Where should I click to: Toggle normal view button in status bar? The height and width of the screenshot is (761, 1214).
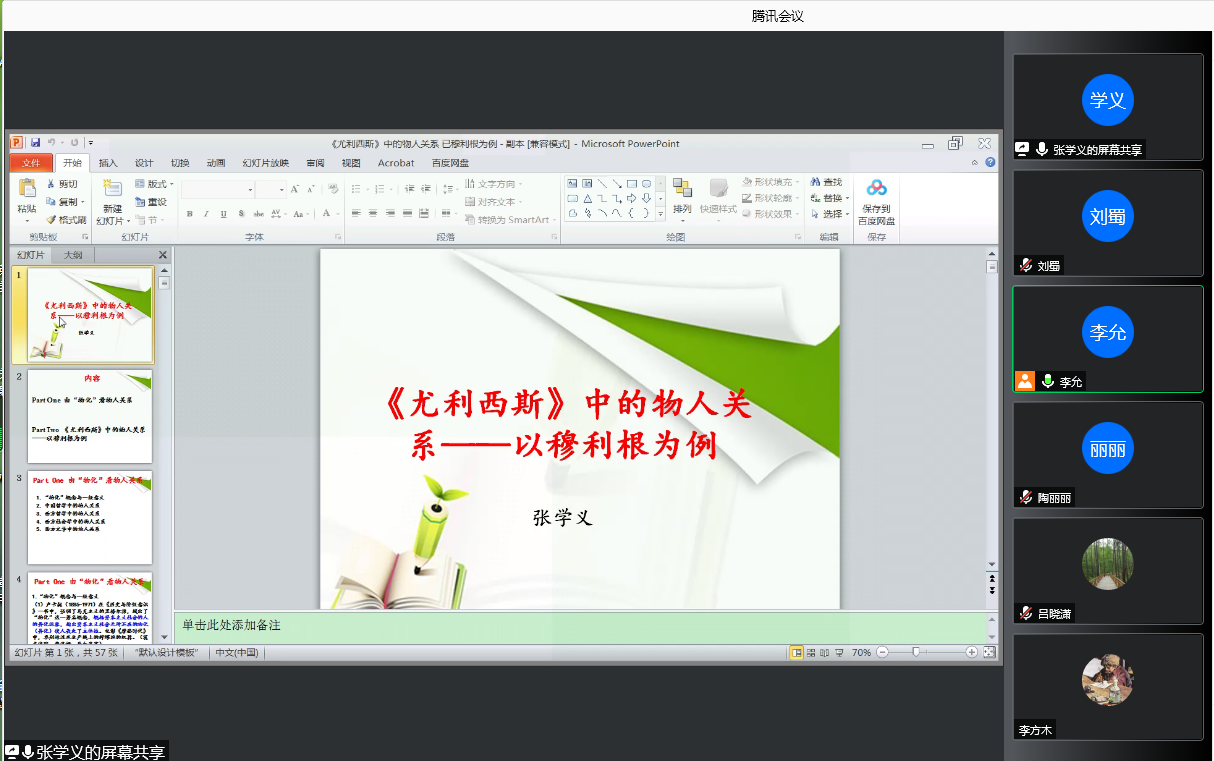[797, 653]
